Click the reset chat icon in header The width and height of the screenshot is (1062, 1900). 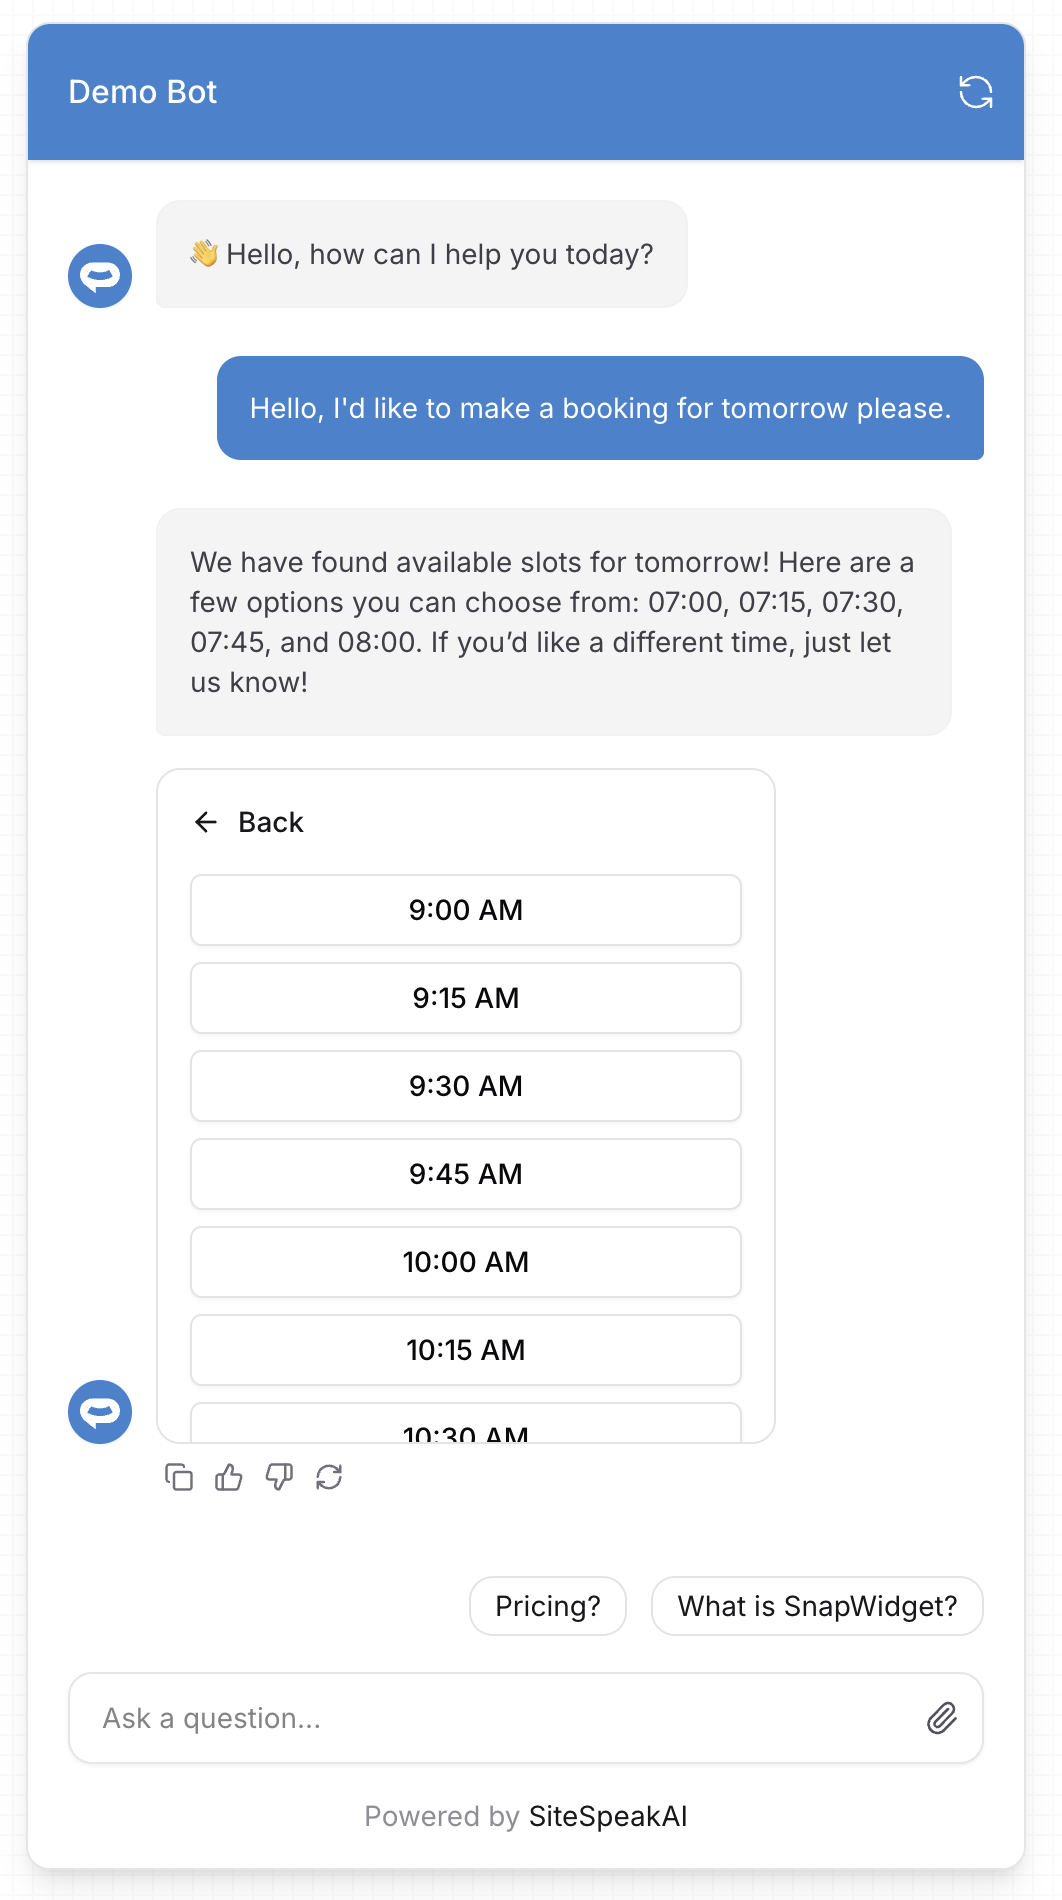click(x=975, y=92)
